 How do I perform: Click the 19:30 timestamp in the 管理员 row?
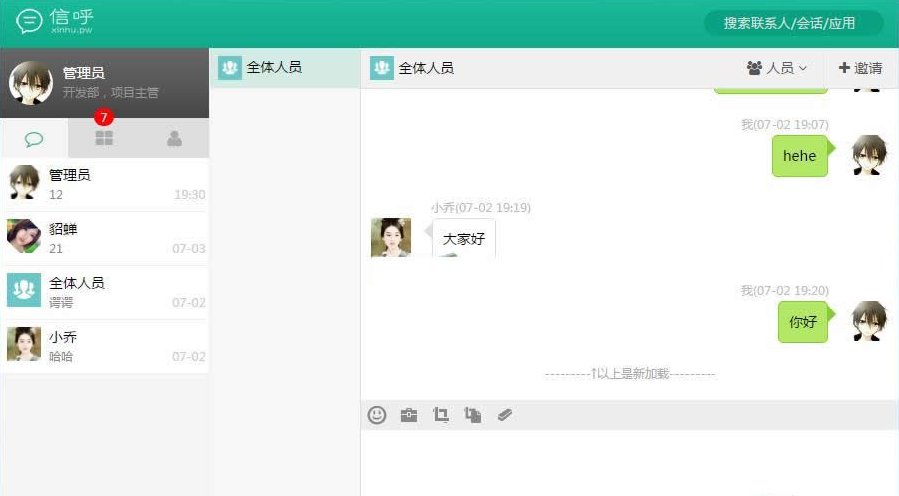coord(190,195)
